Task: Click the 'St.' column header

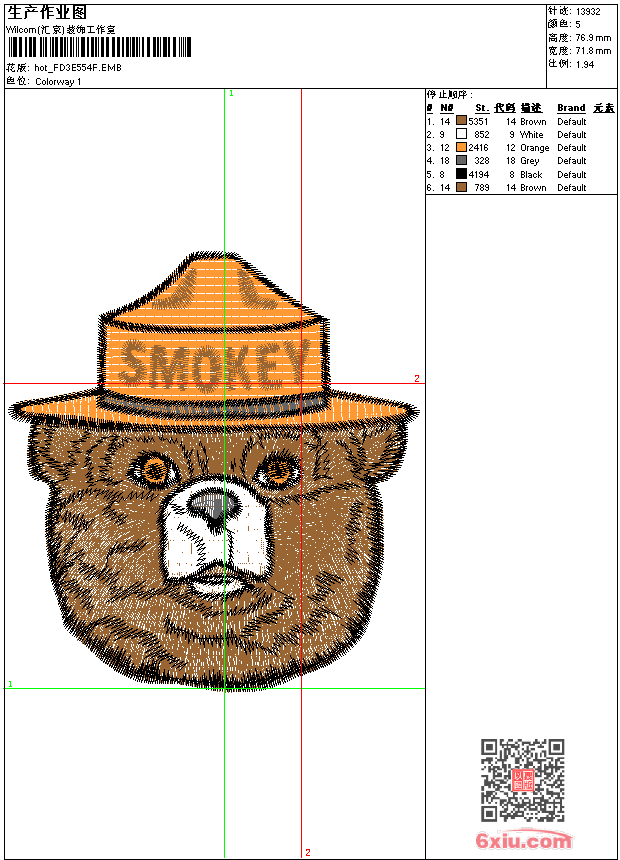Action: 482,108
